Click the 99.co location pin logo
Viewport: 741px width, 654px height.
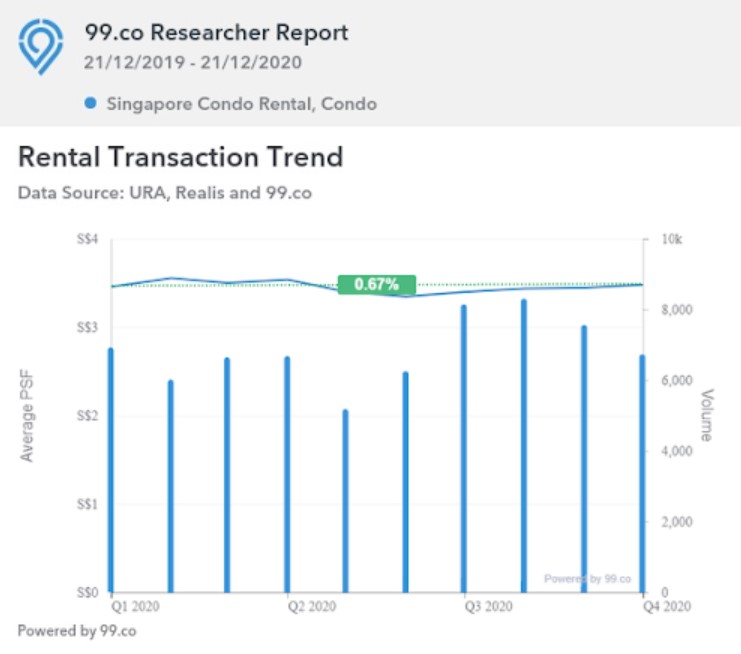point(41,47)
